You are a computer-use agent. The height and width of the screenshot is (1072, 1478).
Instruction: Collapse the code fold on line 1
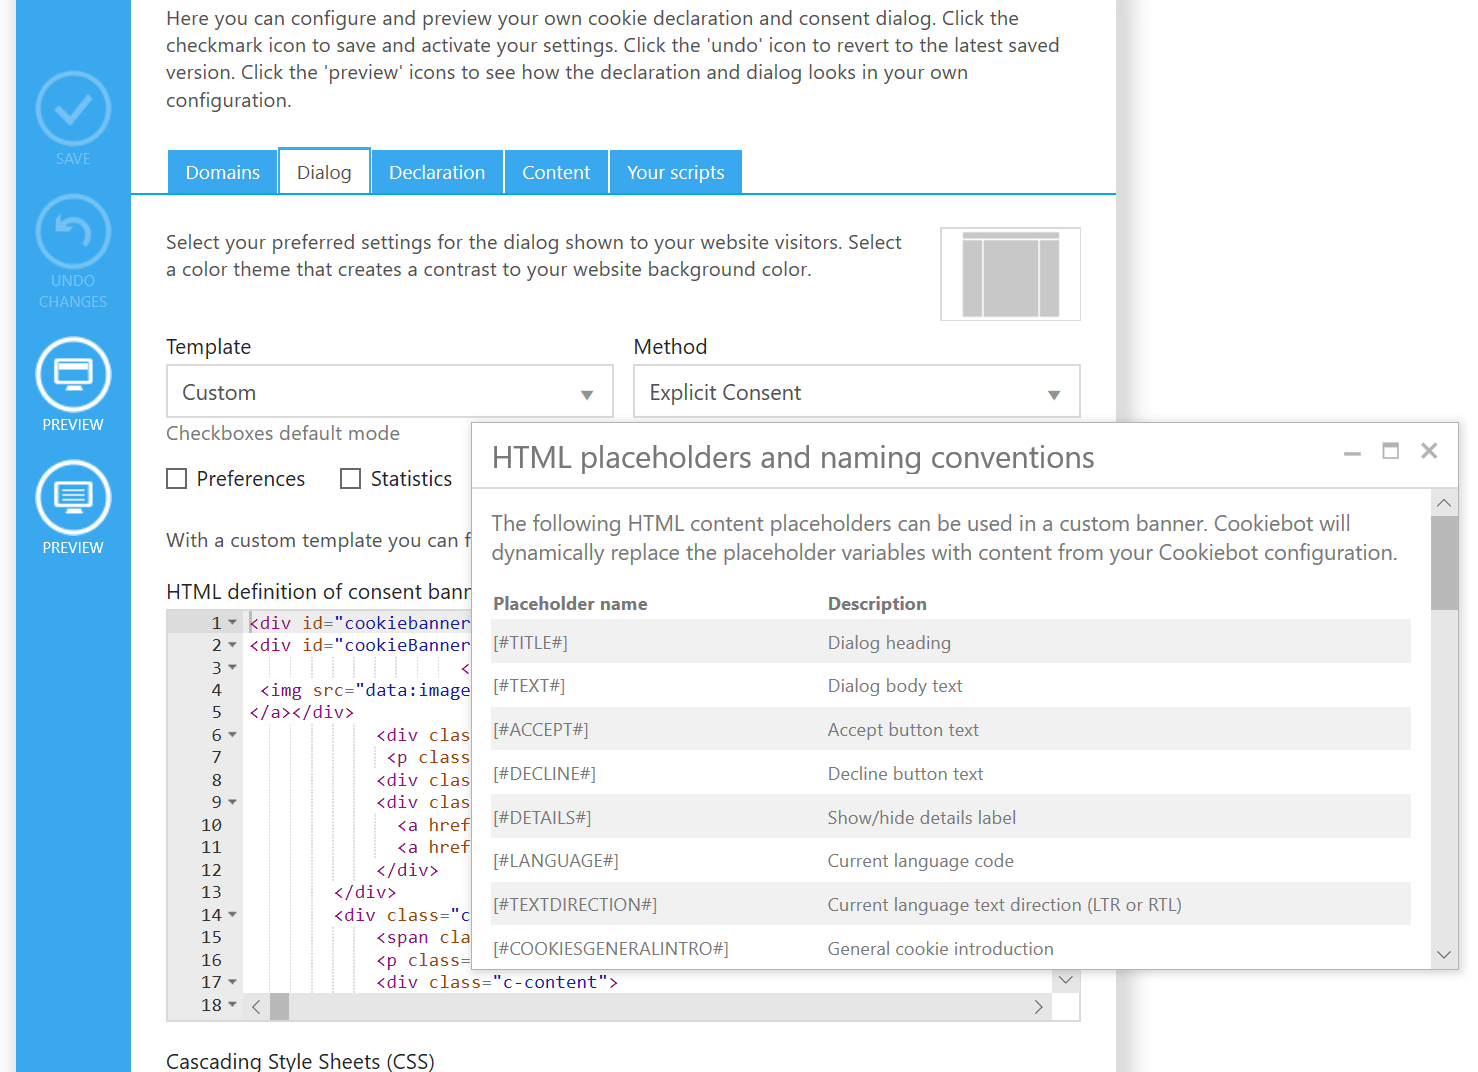click(231, 622)
